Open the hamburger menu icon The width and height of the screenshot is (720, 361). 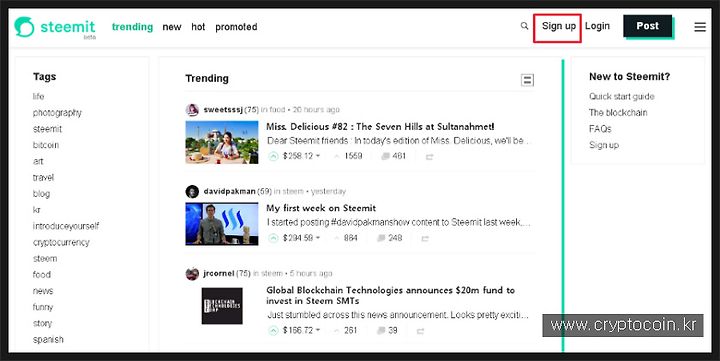pyautogui.click(x=700, y=27)
